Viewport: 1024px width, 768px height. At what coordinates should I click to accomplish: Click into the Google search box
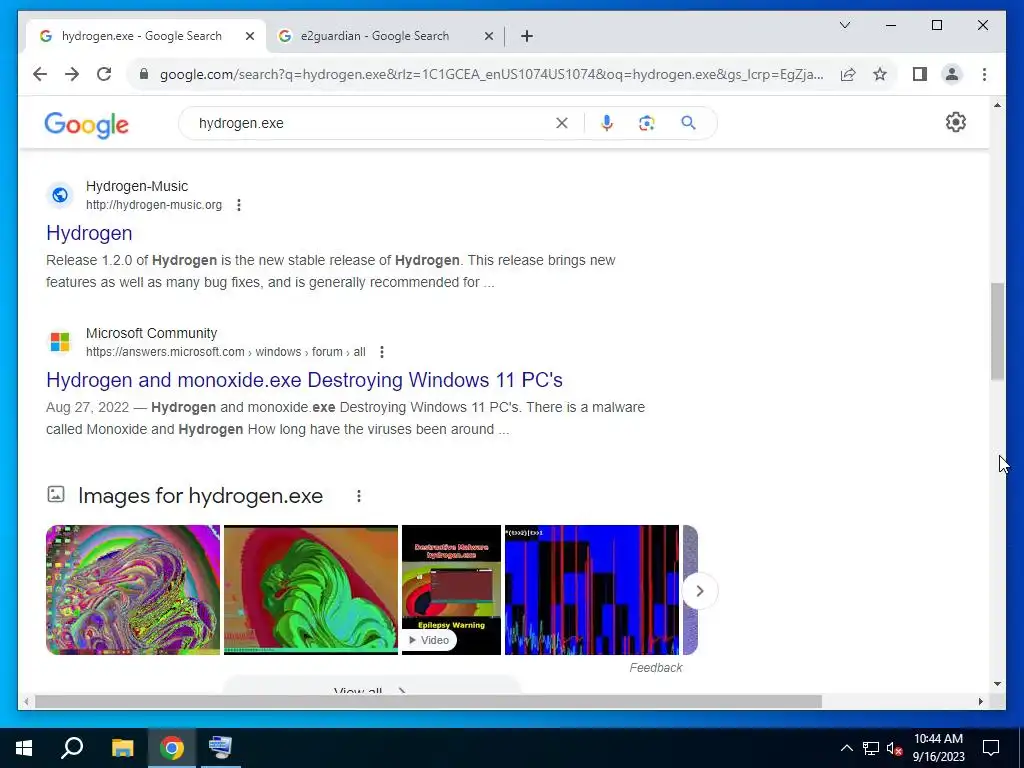pos(372,123)
